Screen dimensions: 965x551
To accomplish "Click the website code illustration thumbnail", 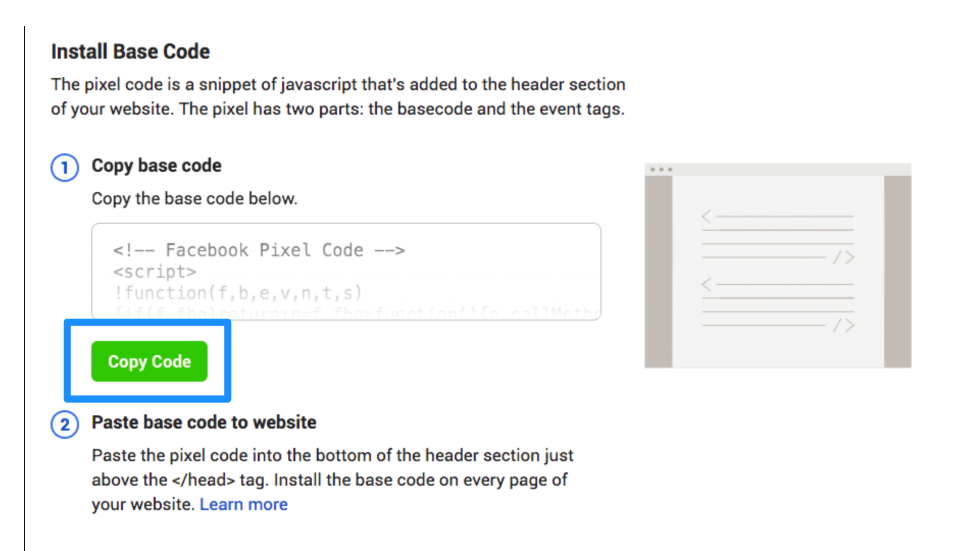I will click(778, 265).
